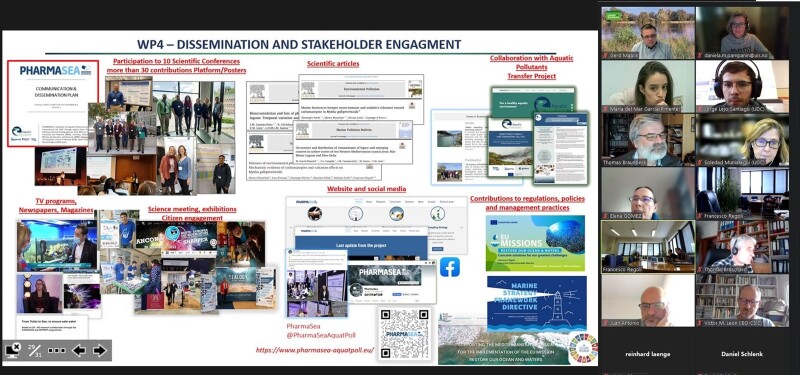Click the EU Missions banner image
The width and height of the screenshot is (800, 375).
pyautogui.click(x=536, y=243)
